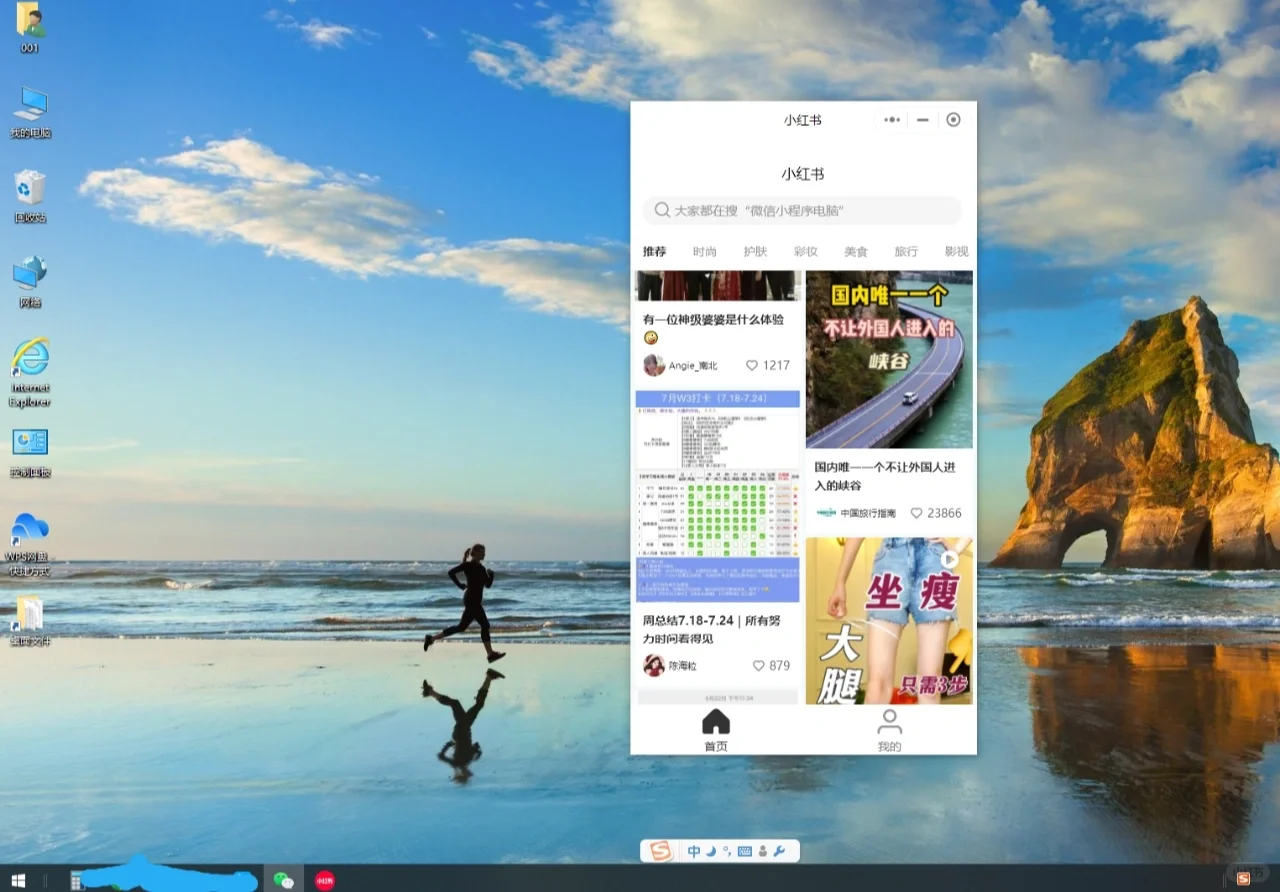
Task: Open the 旅行 category tab
Action: point(906,252)
